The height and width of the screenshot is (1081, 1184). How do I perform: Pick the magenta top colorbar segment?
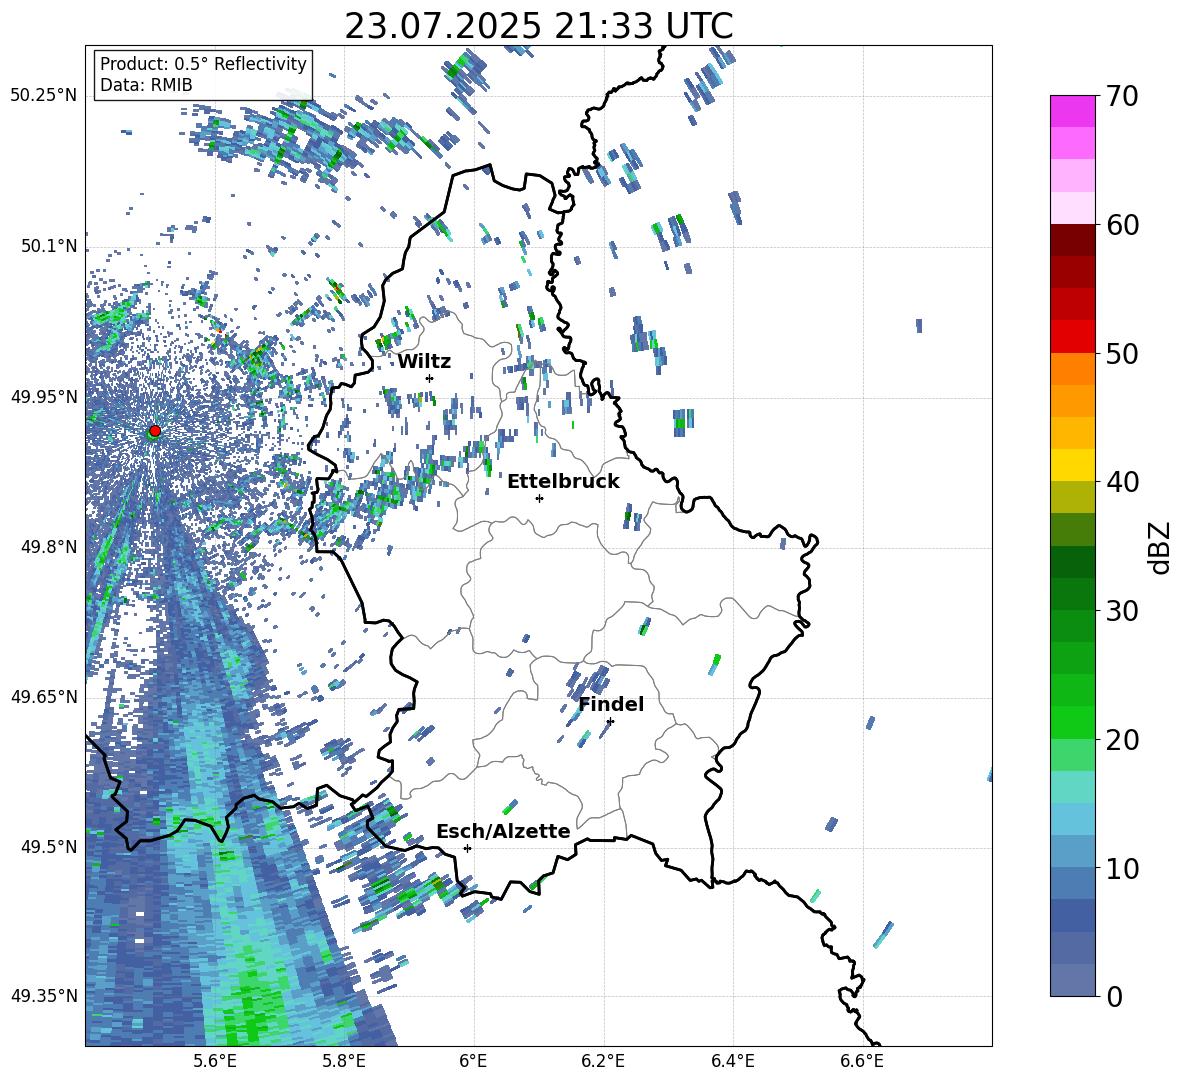1072,112
